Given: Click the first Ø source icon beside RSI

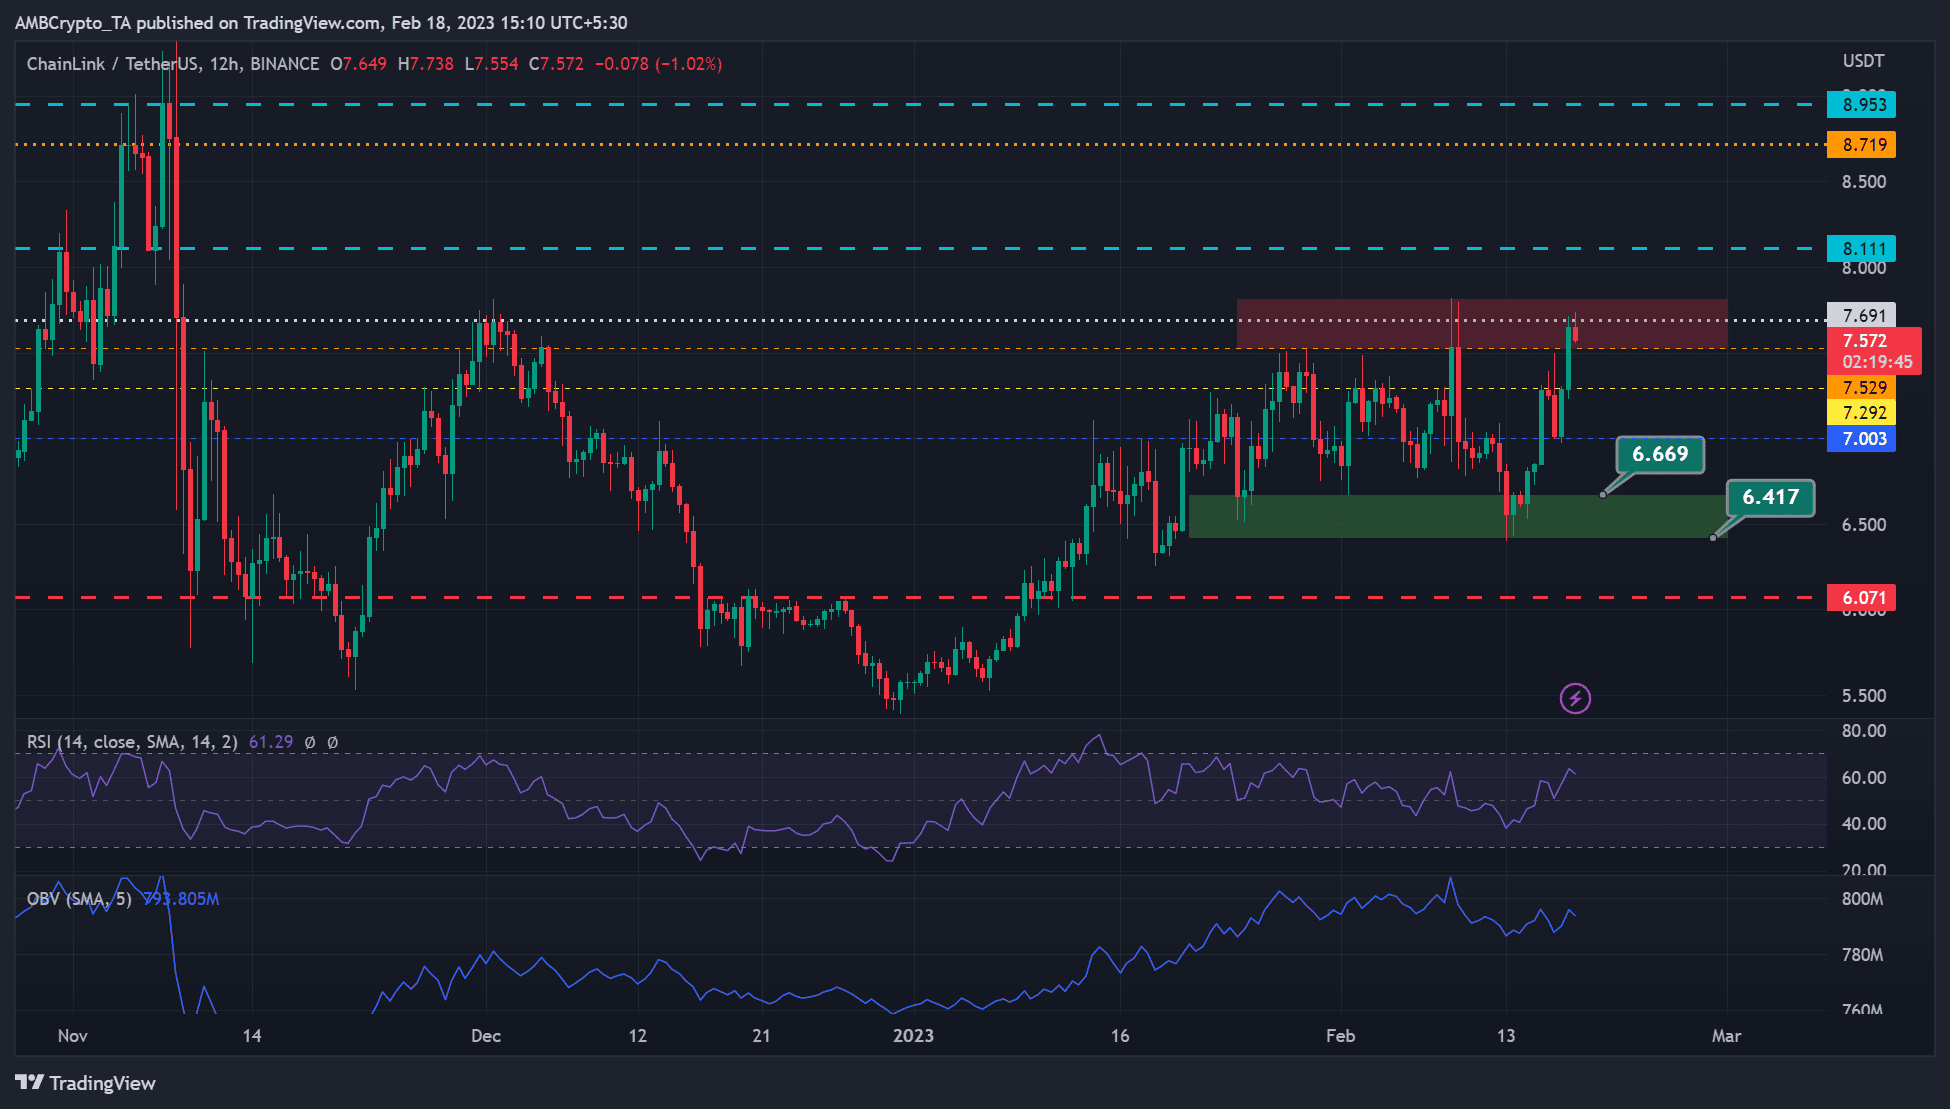Looking at the screenshot, I should coord(311,743).
